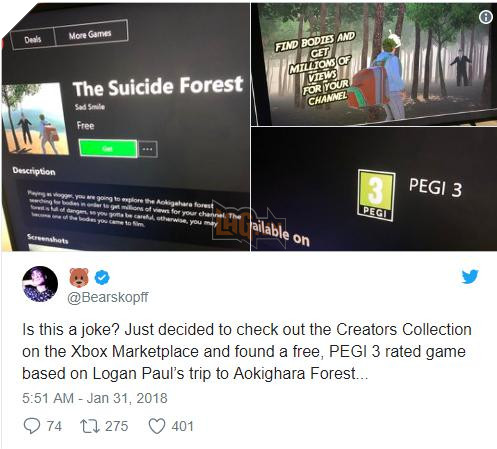Viewport: 497px width, 449px height.
Task: Open the three-dot more options button
Action: pyautogui.click(x=148, y=149)
